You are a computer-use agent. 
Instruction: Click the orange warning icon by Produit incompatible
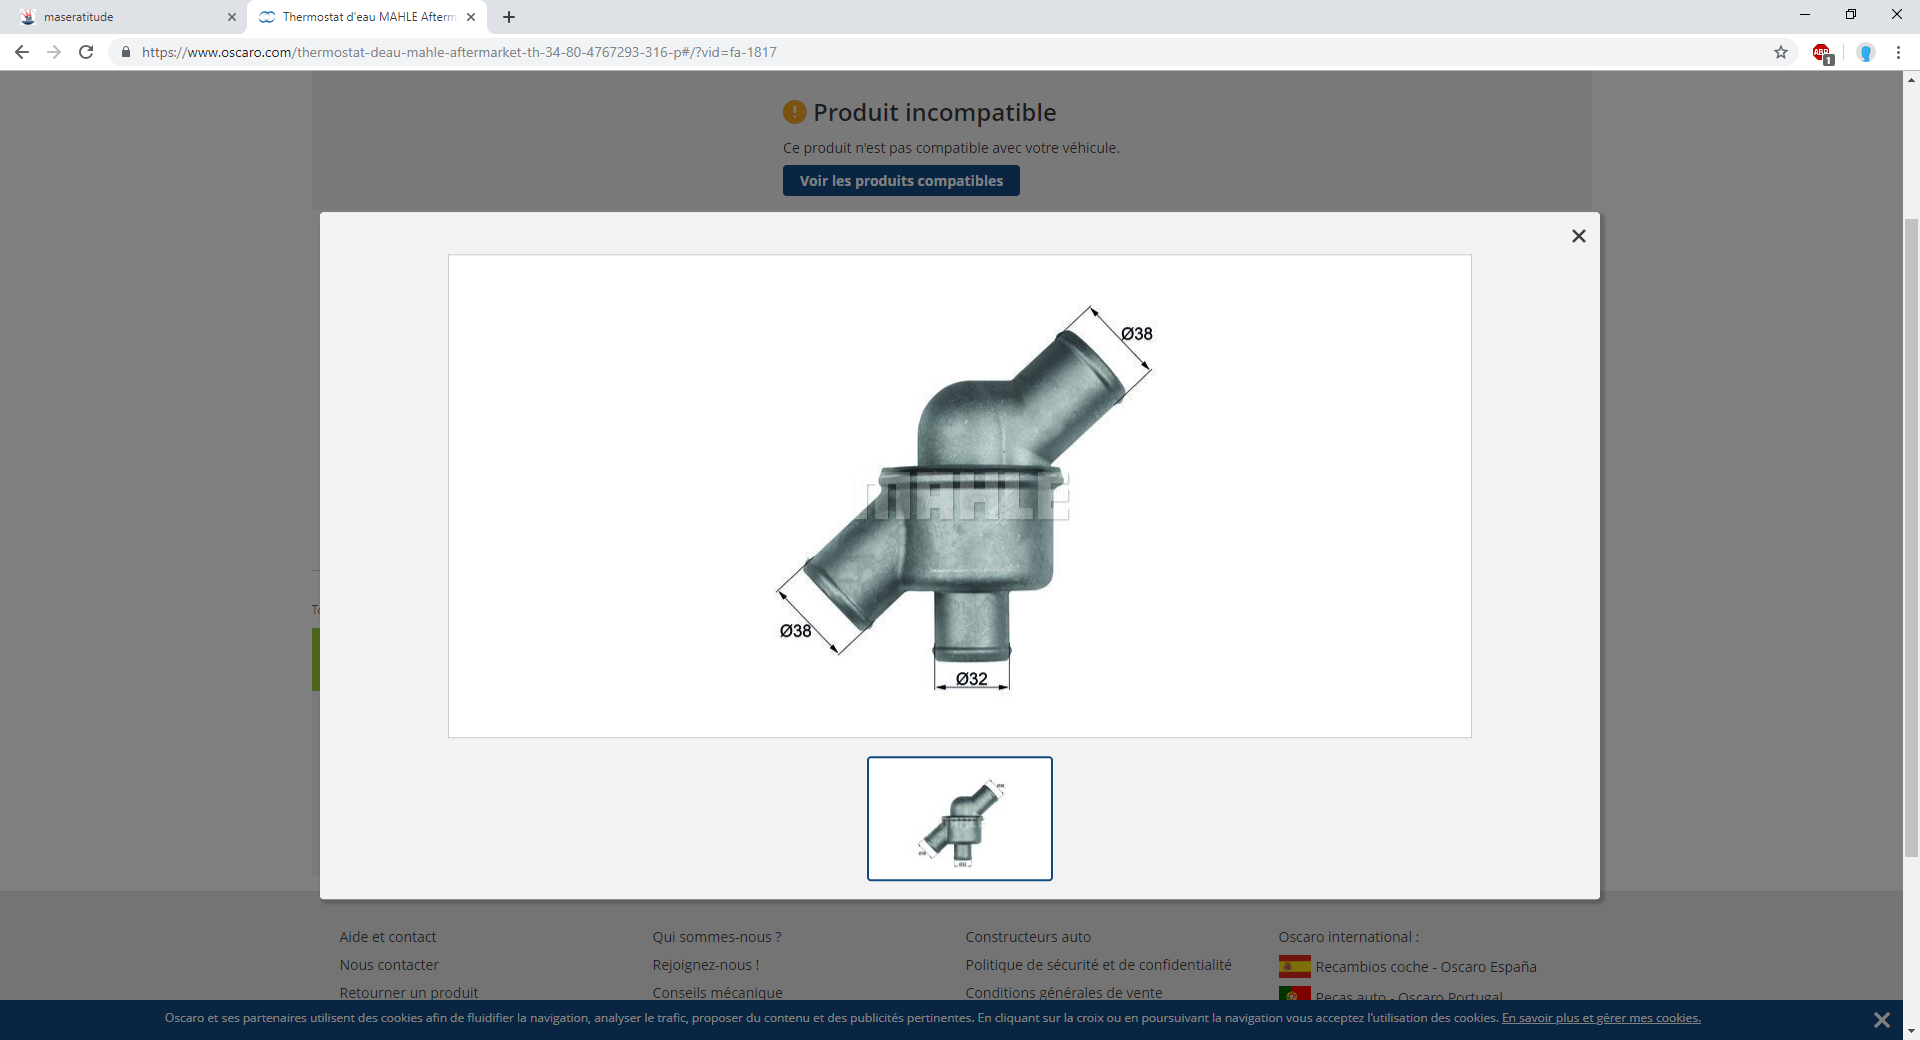tap(794, 112)
